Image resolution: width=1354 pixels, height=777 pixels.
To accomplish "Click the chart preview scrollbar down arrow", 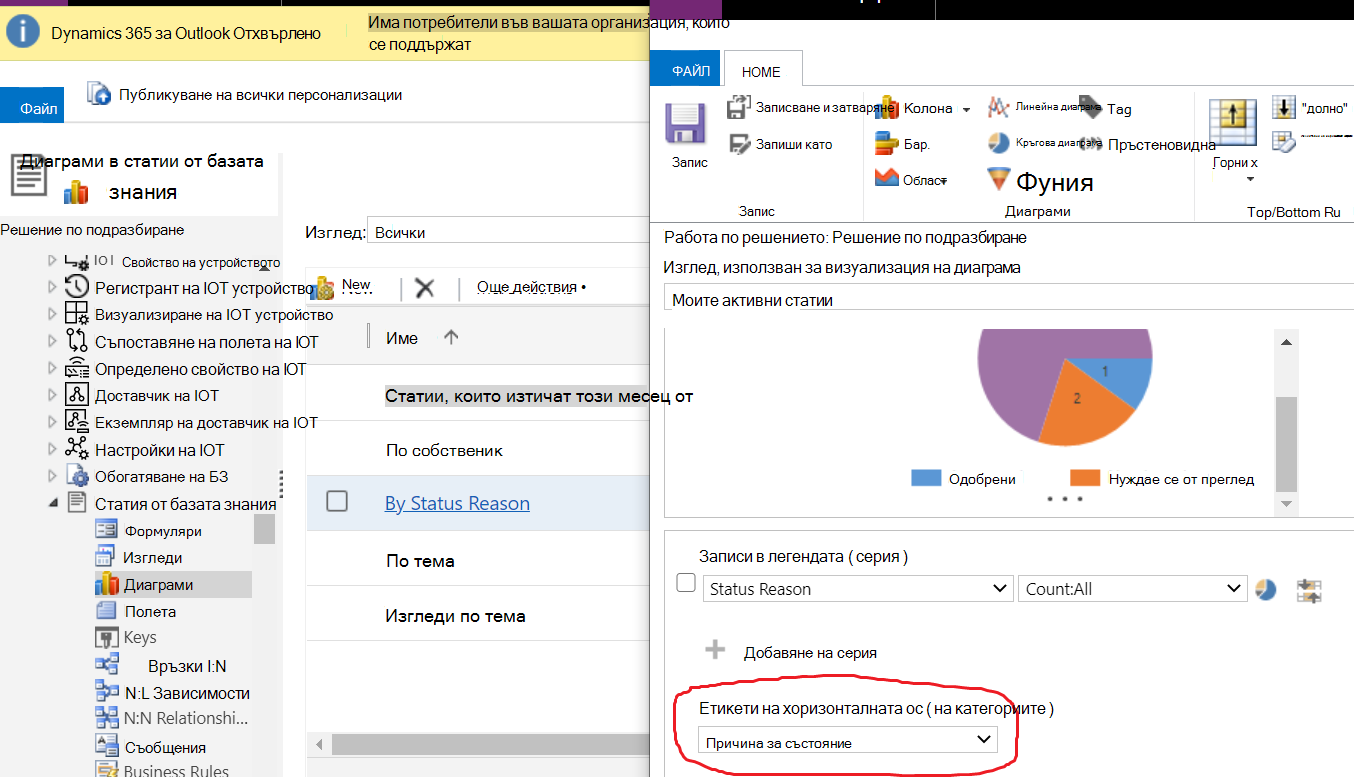I will (x=1286, y=504).
